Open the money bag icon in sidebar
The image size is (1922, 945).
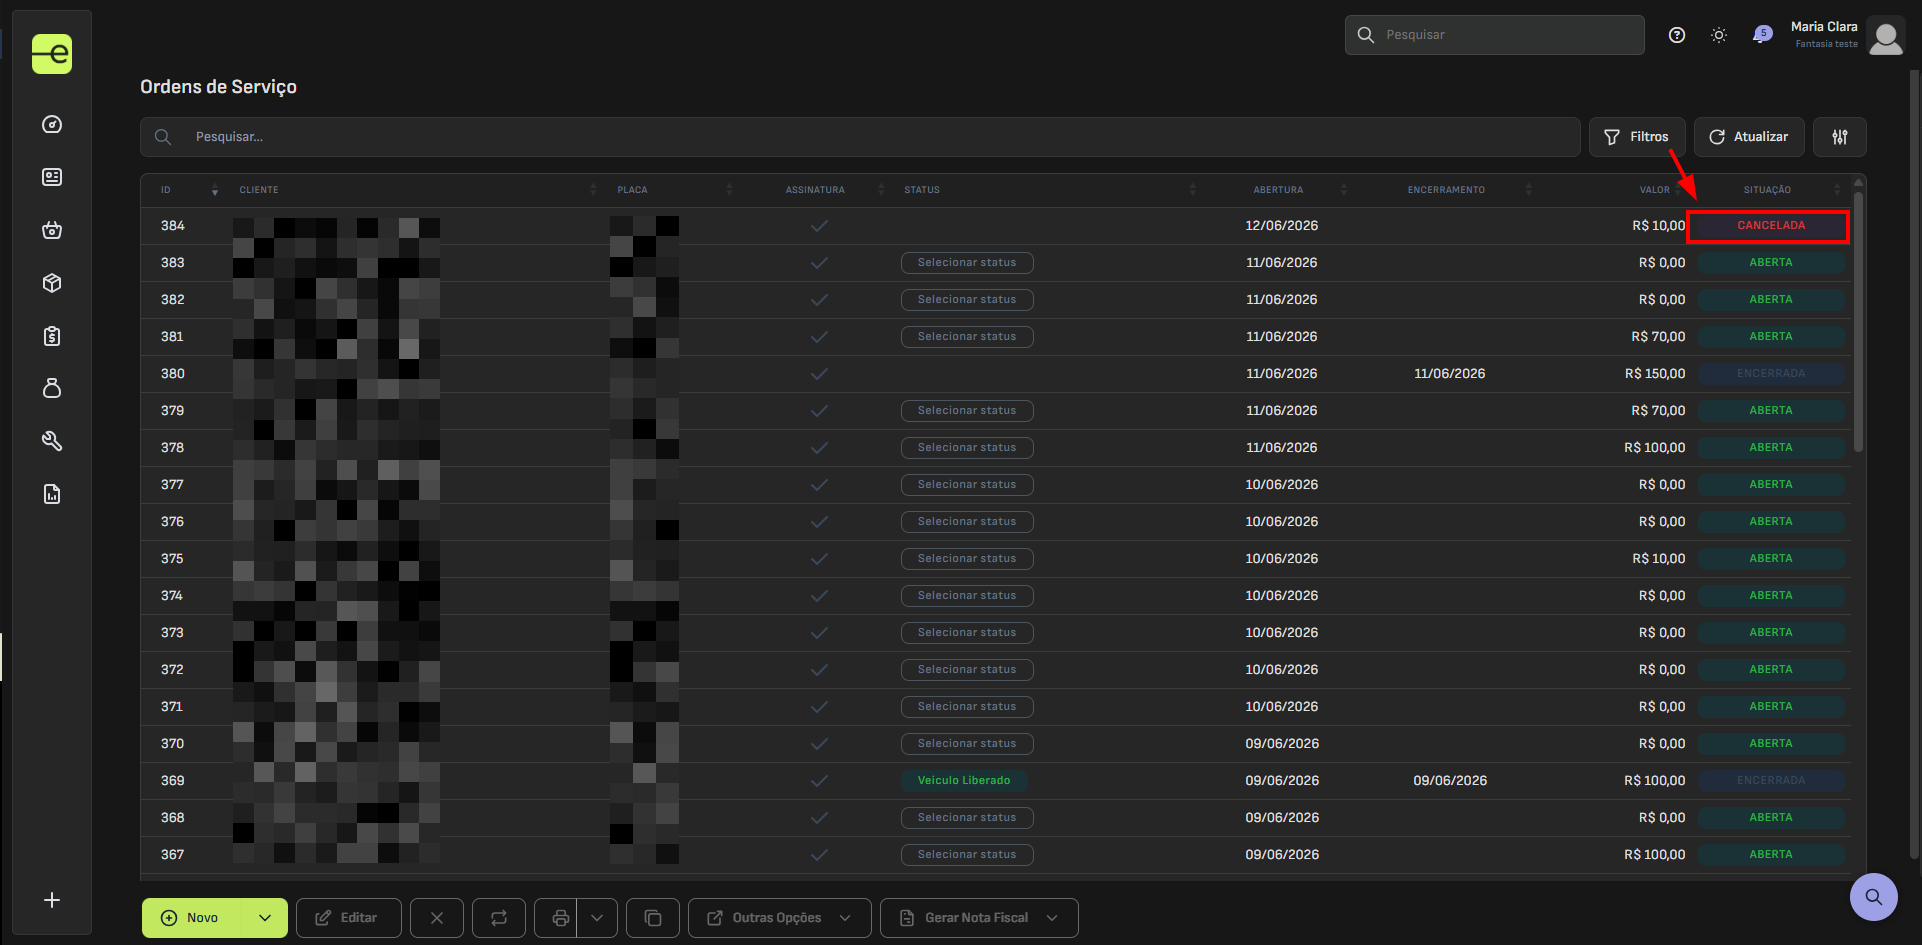pyautogui.click(x=52, y=388)
